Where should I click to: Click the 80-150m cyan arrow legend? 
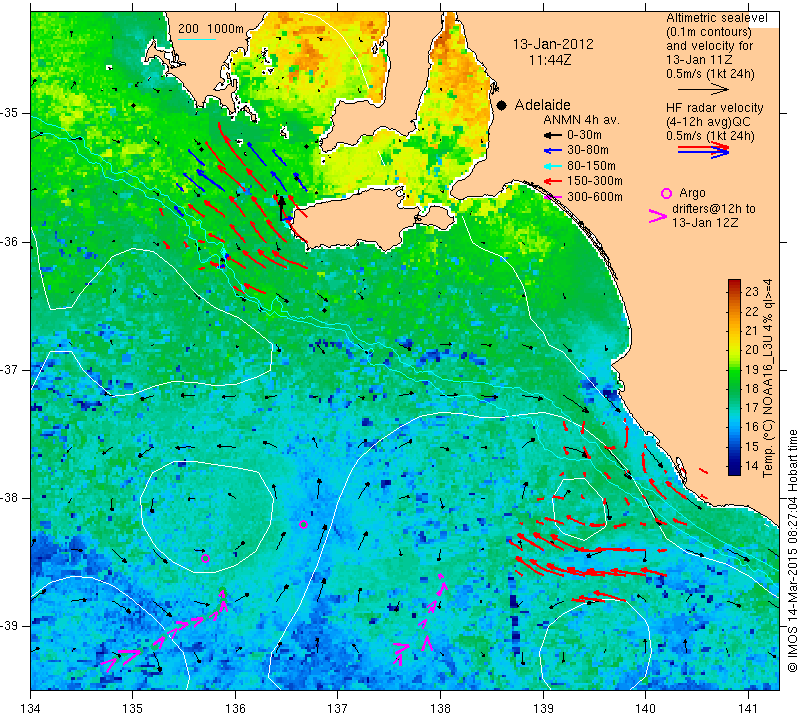pos(552,166)
